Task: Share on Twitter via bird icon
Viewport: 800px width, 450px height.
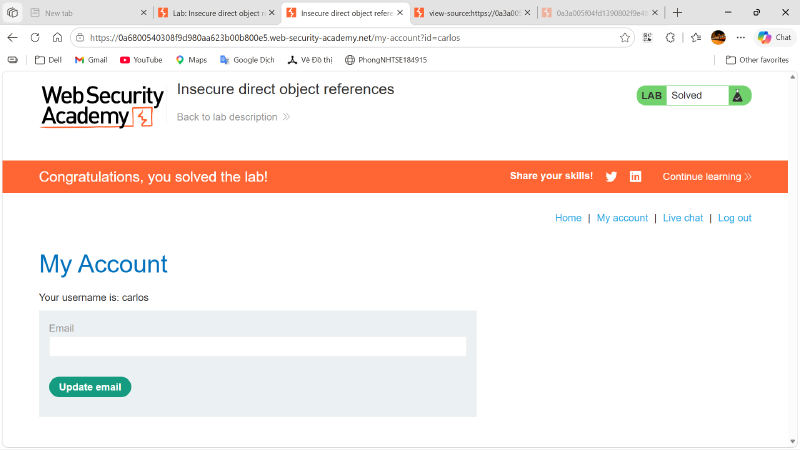Action: 611,177
